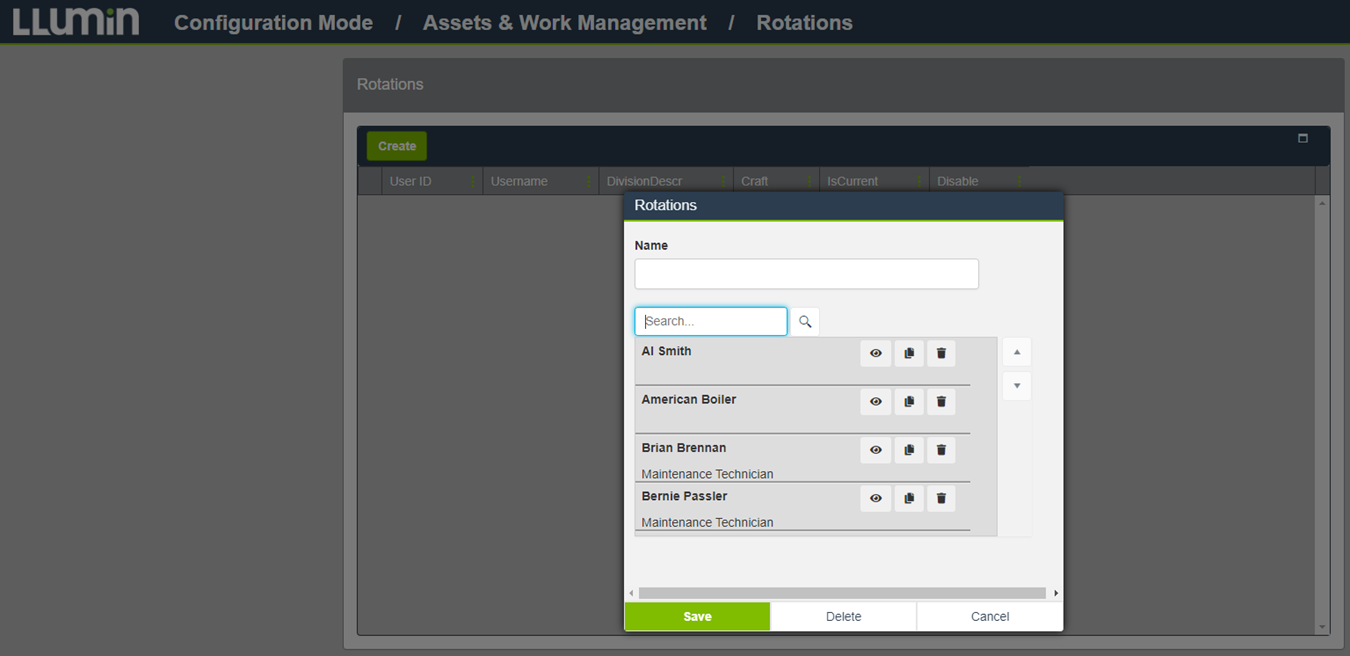Screen dimensions: 1350x656
Task: Toggle visibility eye for Brian Brennan
Action: coord(876,450)
